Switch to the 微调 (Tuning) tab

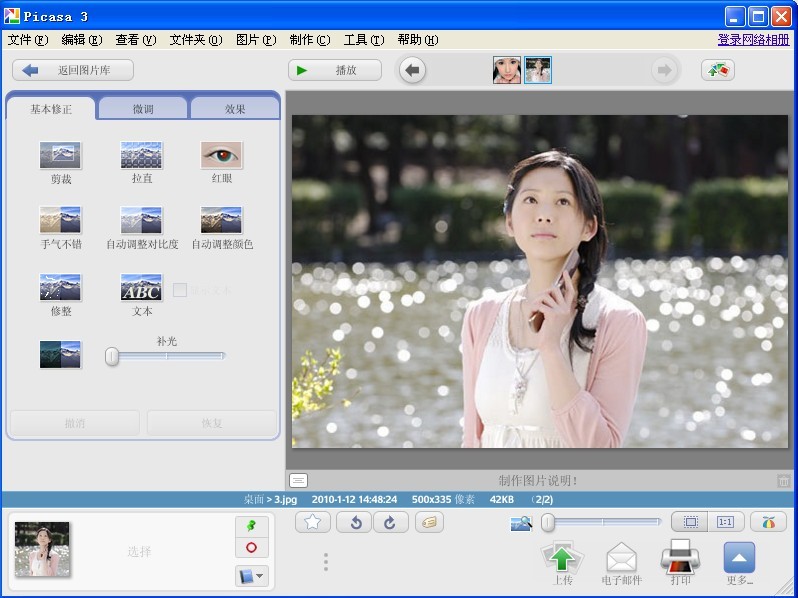[143, 109]
